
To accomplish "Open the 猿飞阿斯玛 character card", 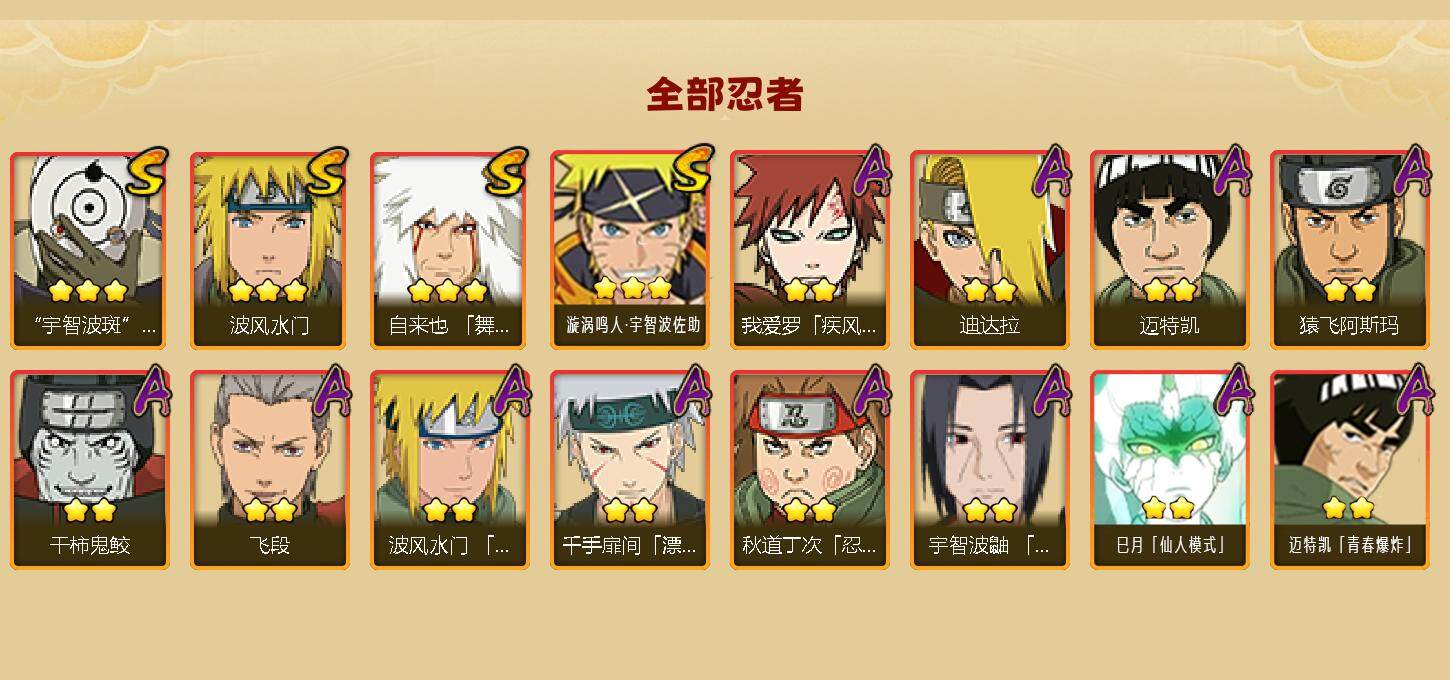I will tap(1350, 250).
